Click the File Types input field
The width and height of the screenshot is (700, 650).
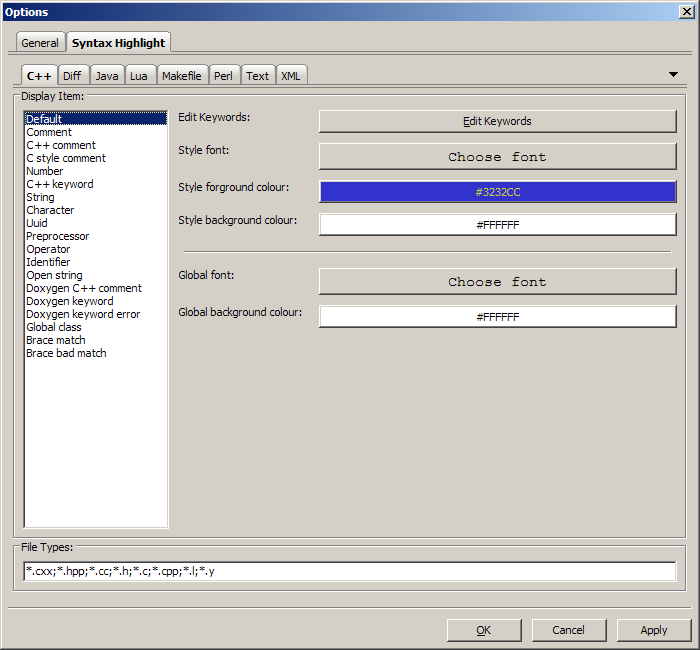coord(349,571)
